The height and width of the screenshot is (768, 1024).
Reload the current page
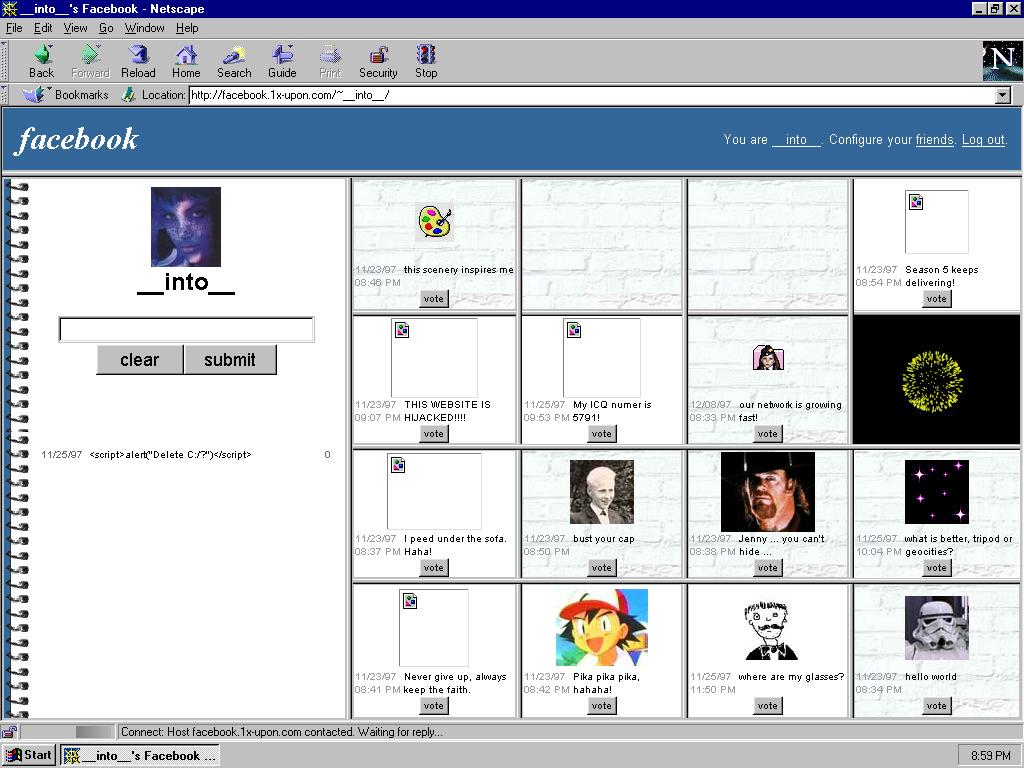[x=138, y=61]
